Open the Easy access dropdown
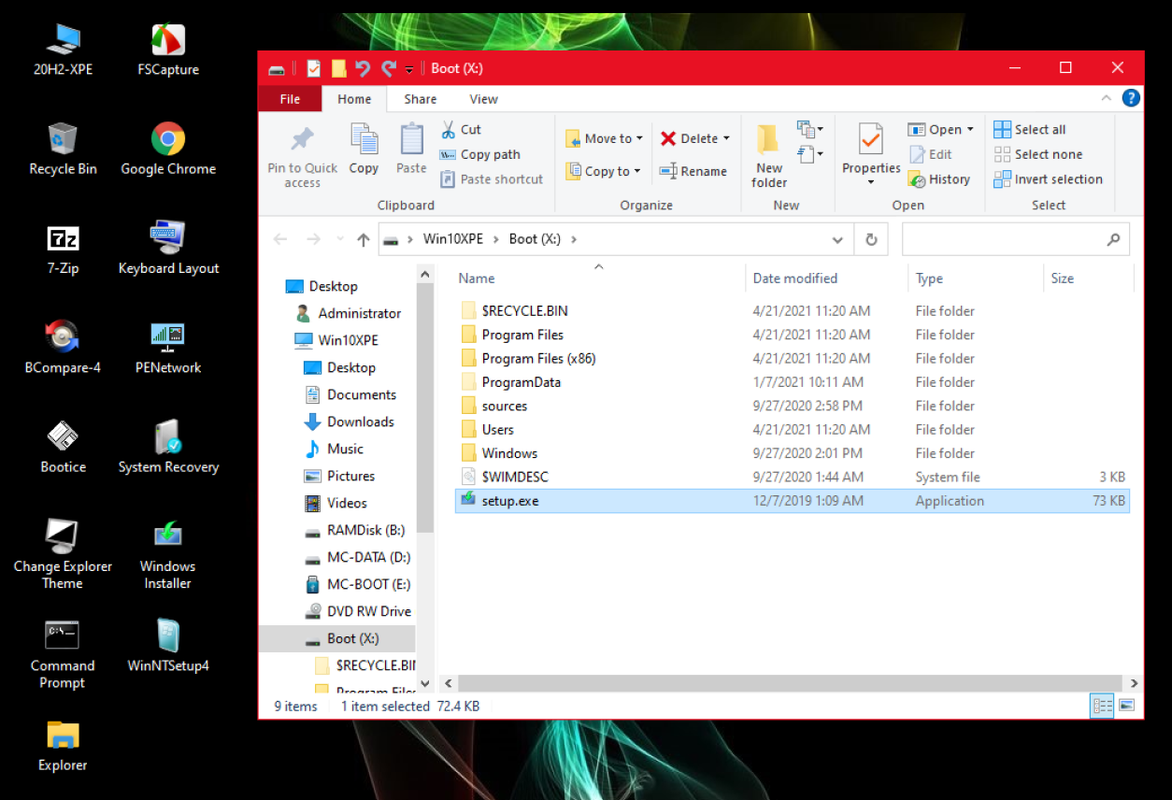Screen dimensions: 1172x800 810,154
